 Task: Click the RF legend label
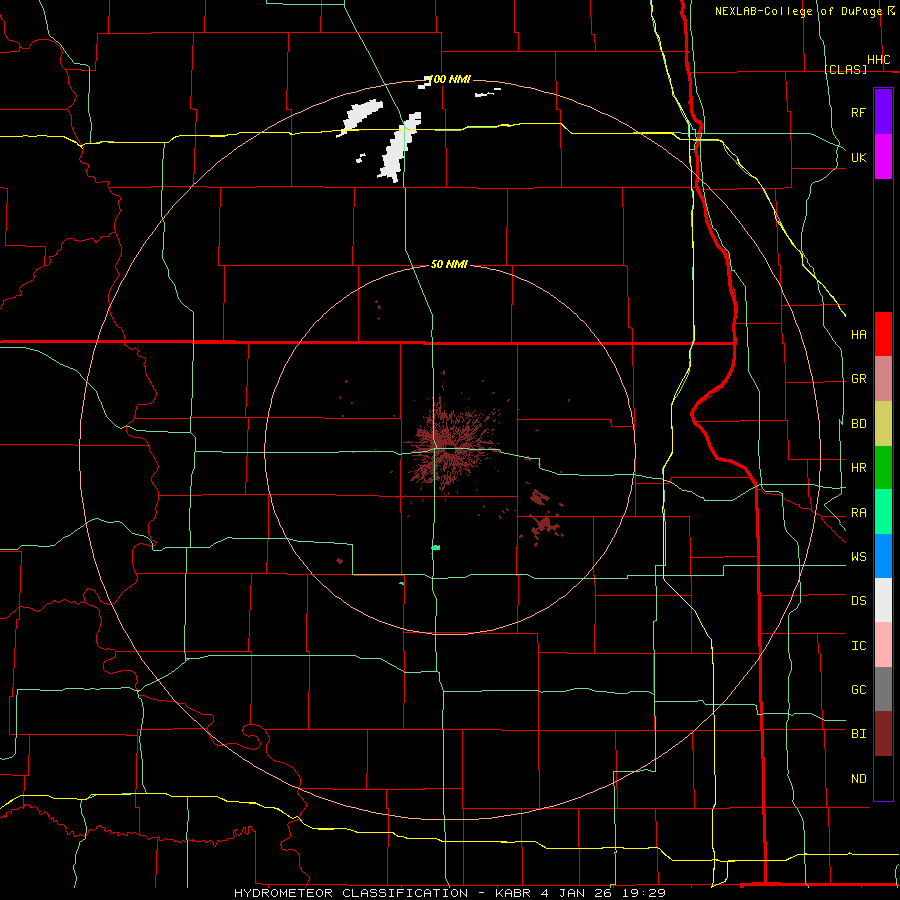(x=858, y=112)
